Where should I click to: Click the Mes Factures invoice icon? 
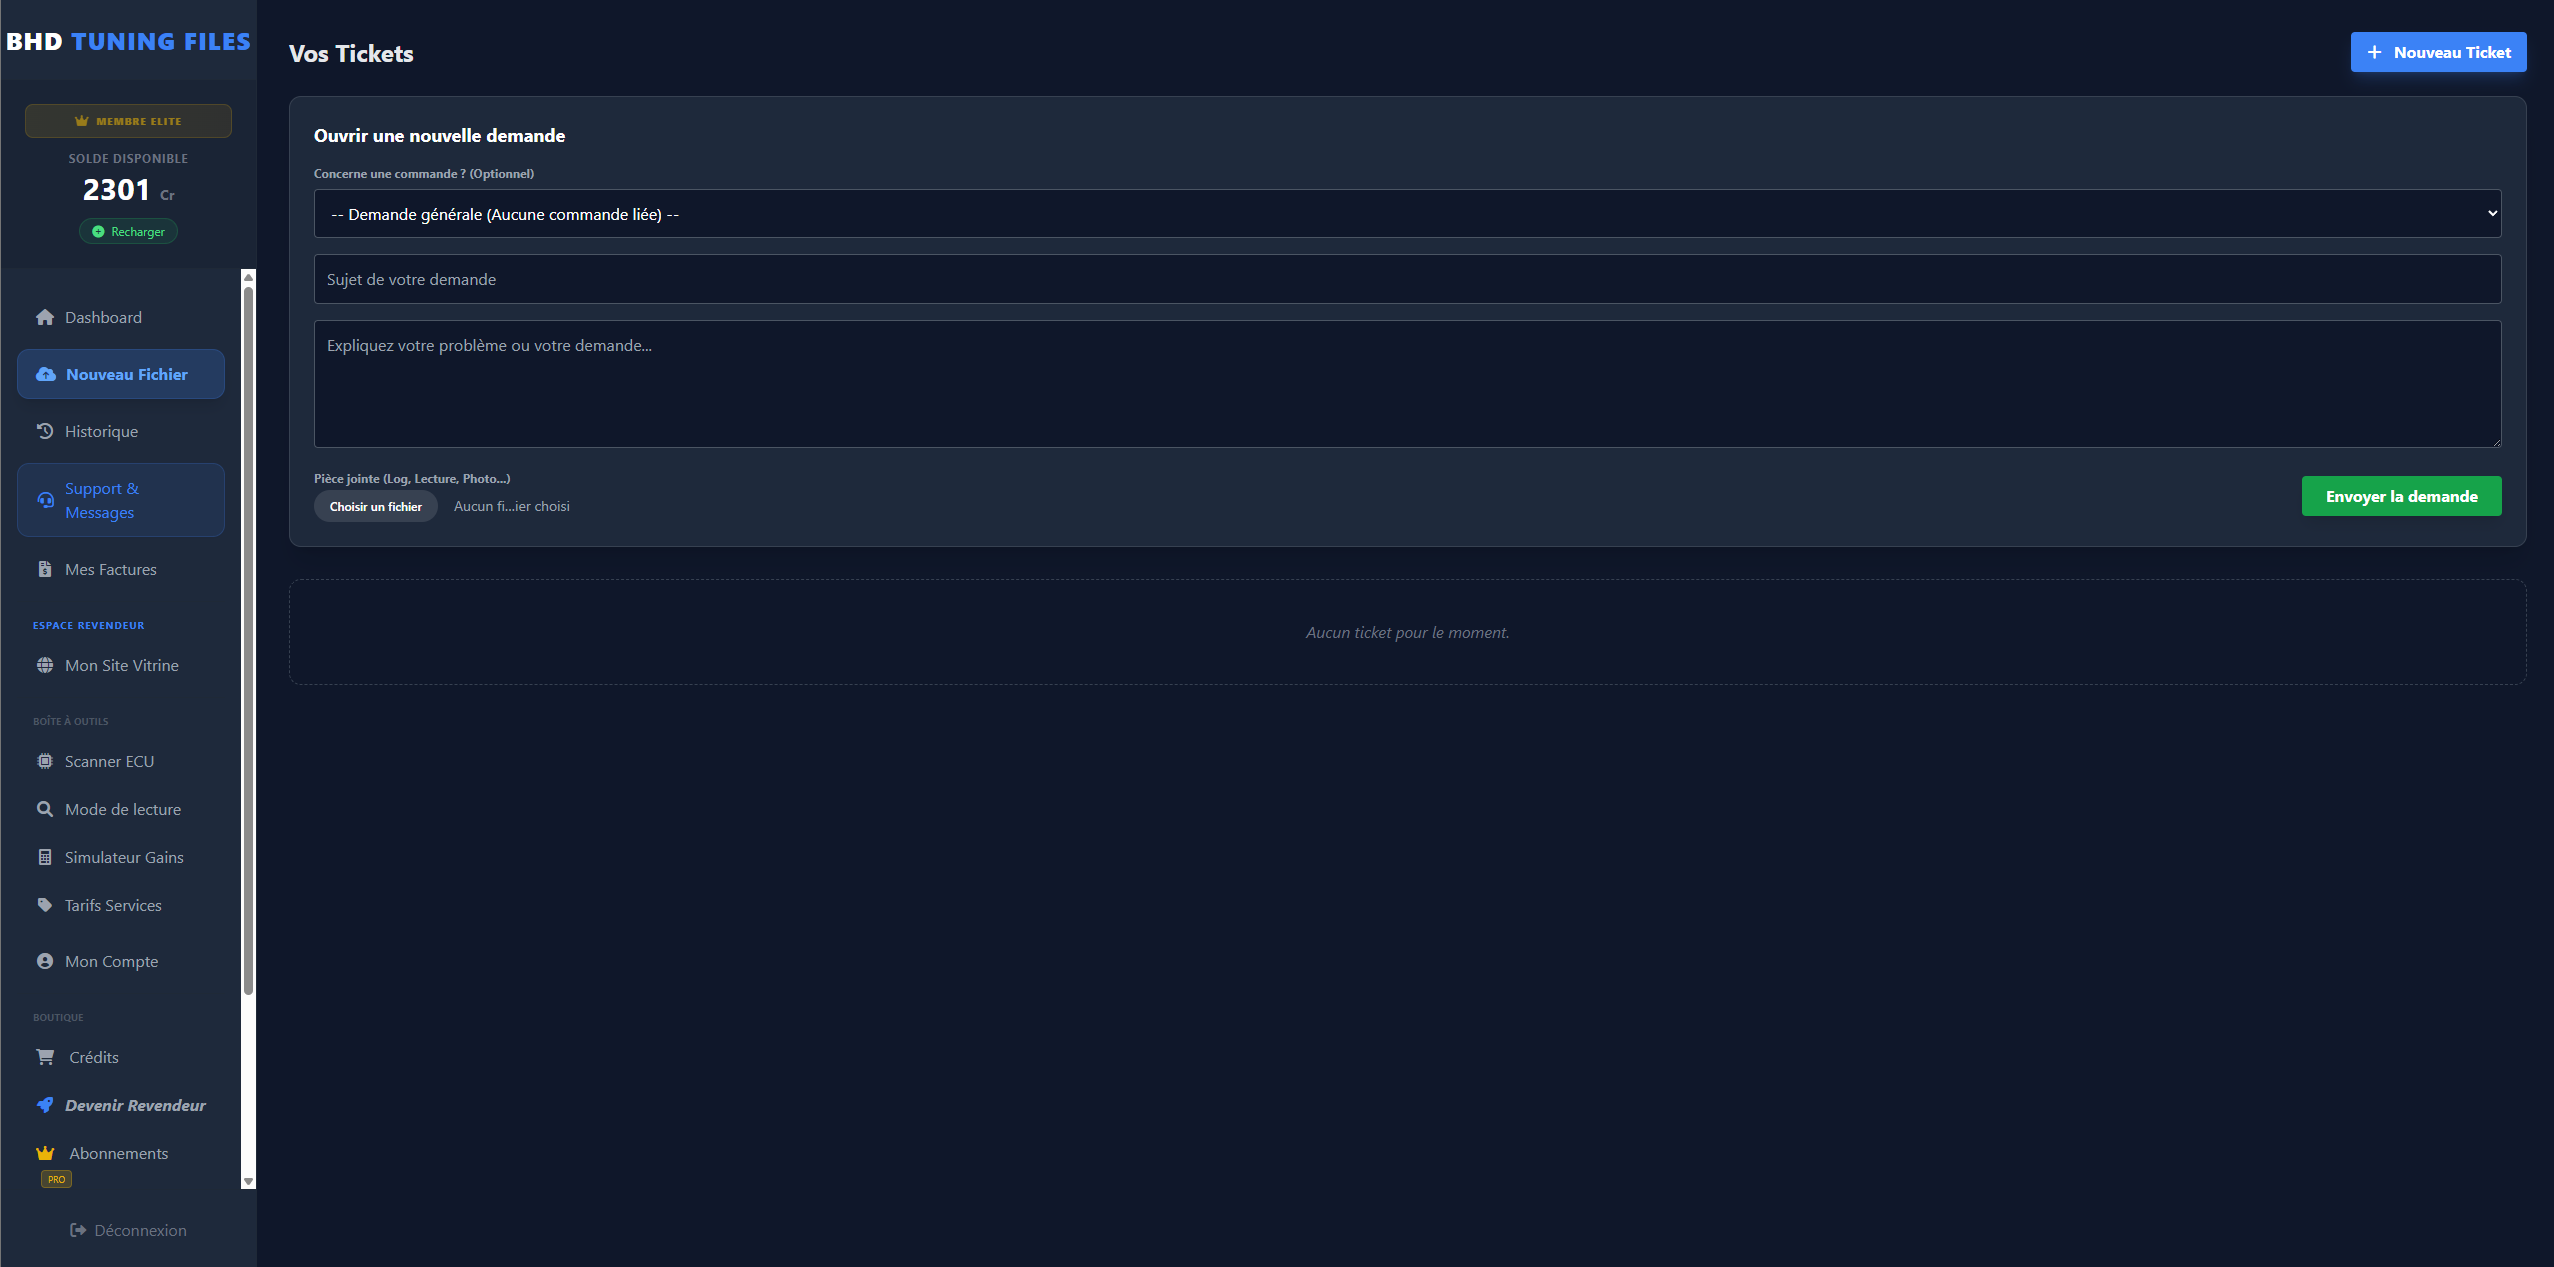coord(45,569)
